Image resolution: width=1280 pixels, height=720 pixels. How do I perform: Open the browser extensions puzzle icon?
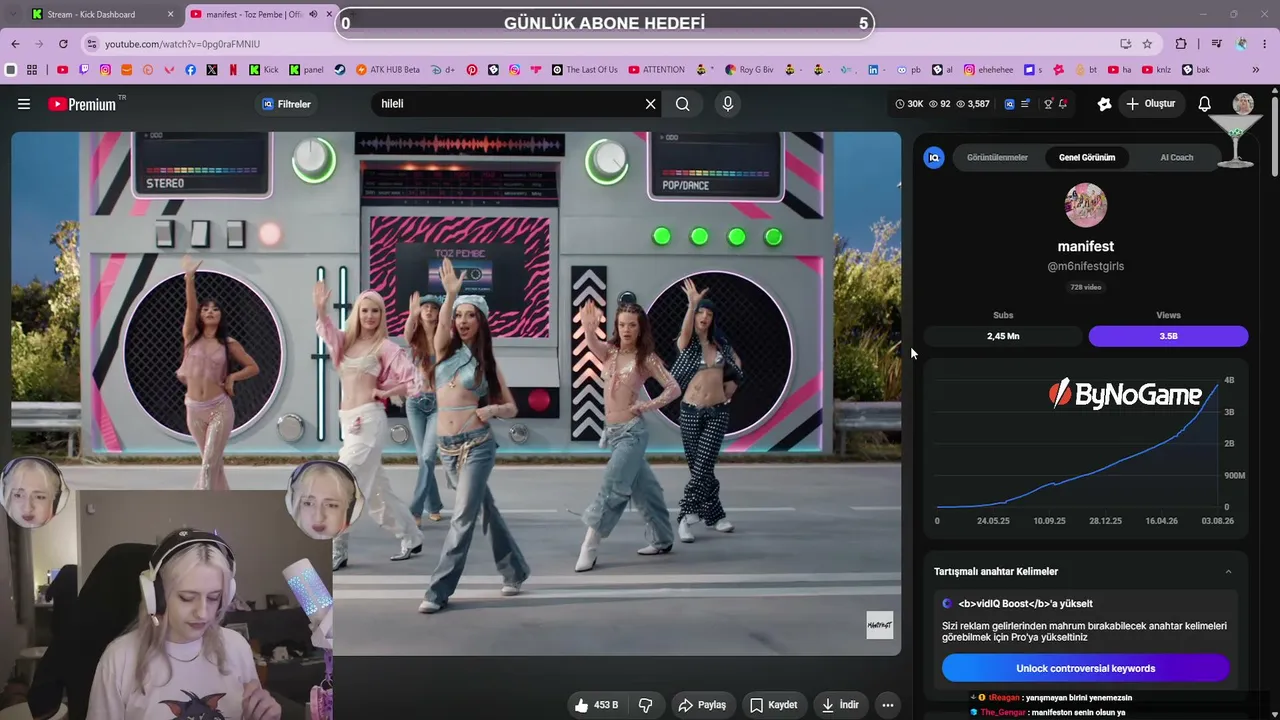(x=1181, y=44)
